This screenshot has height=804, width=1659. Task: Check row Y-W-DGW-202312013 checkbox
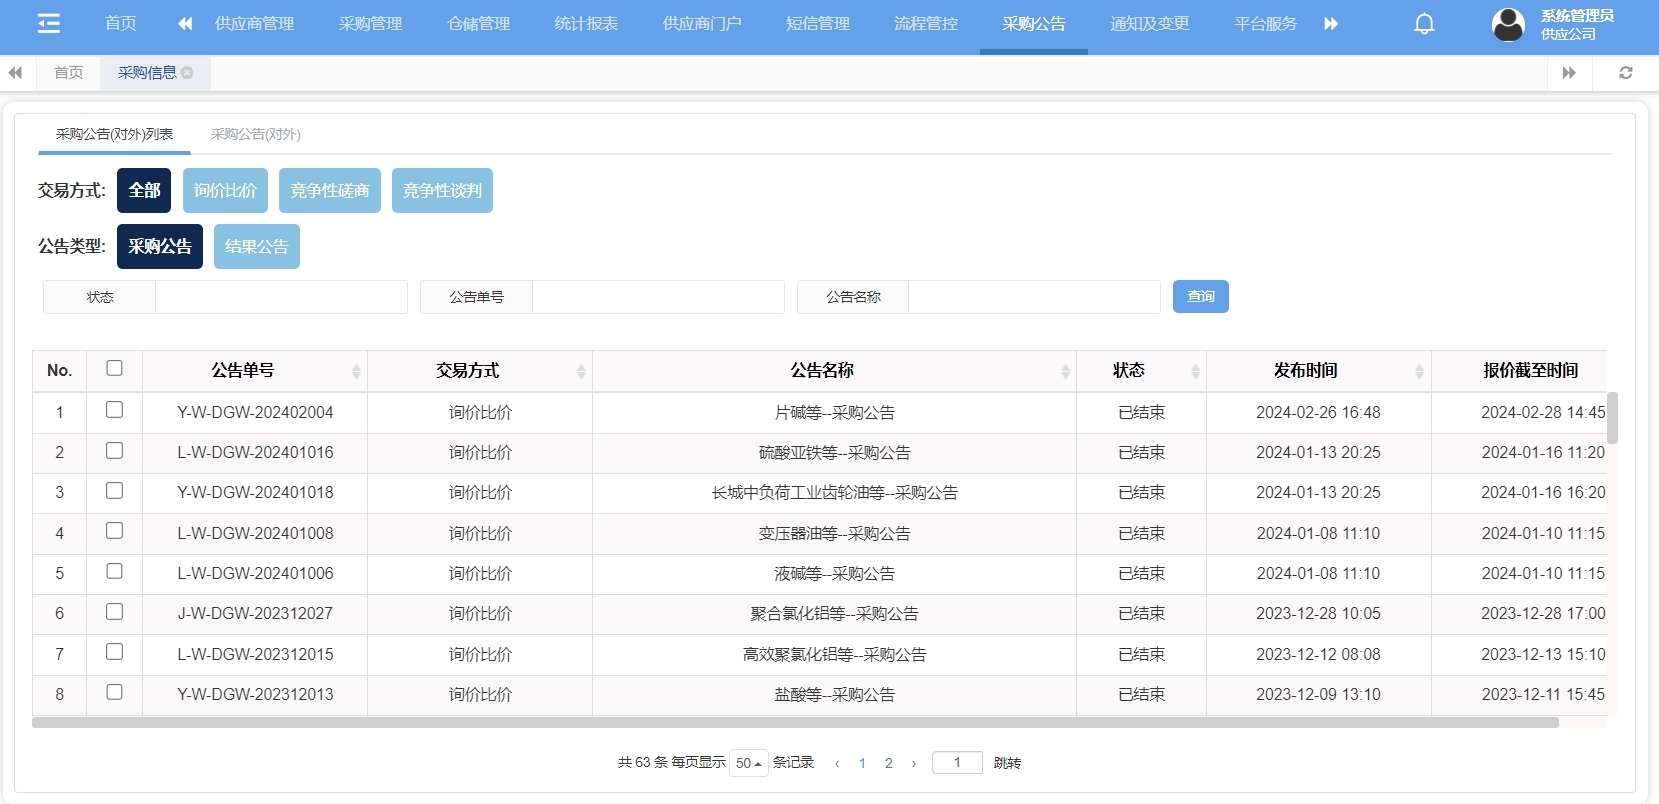(114, 692)
